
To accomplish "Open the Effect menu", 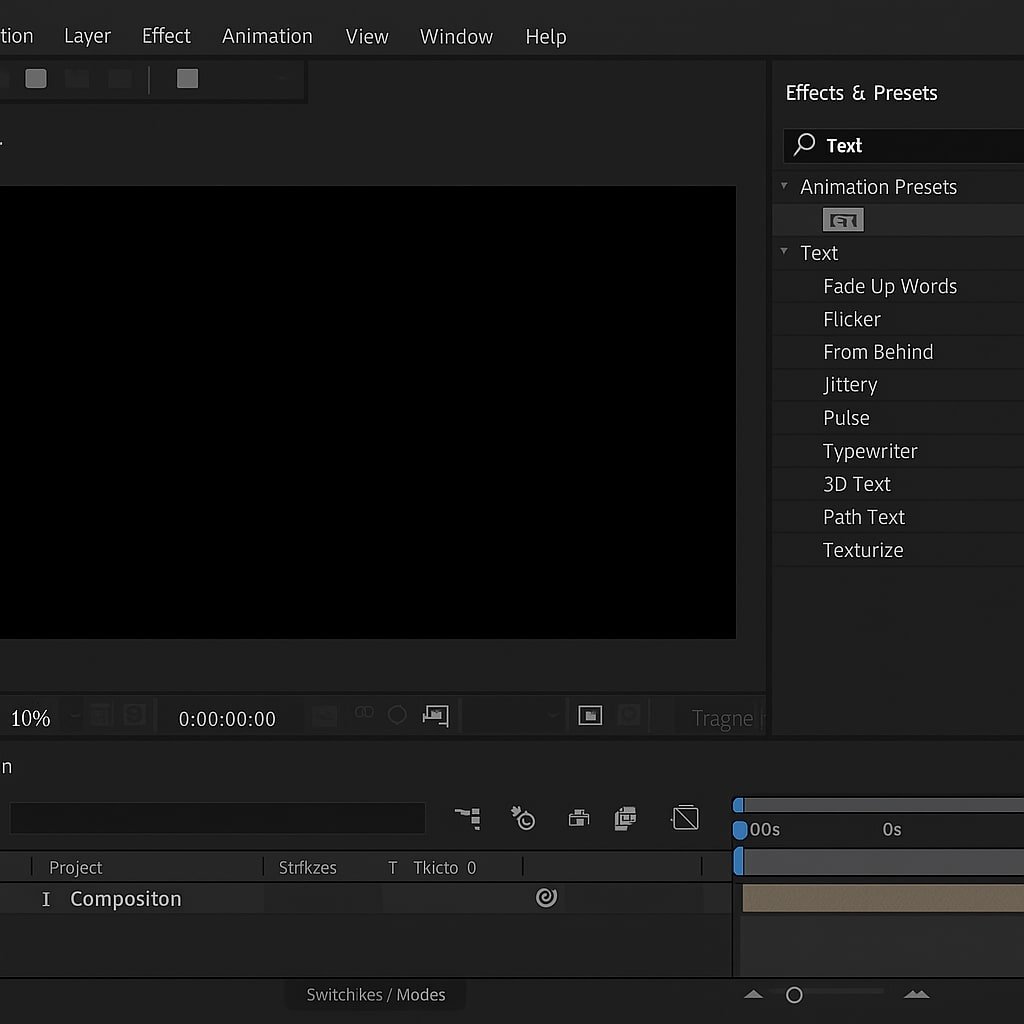I will click(166, 36).
